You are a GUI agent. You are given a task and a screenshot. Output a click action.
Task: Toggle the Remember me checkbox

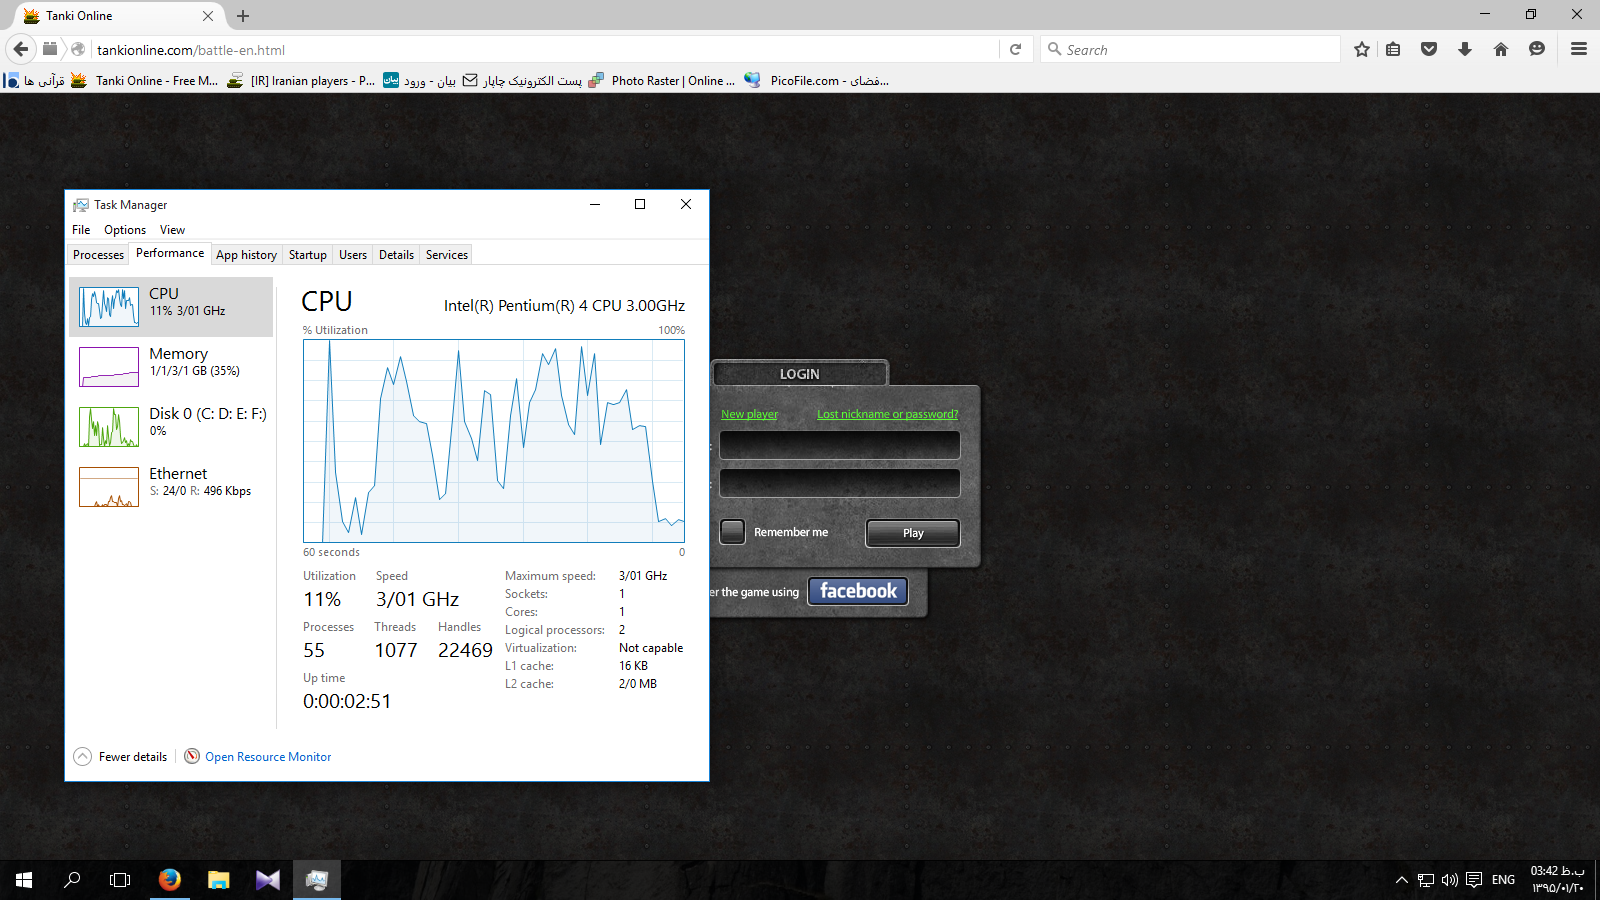[x=733, y=532]
